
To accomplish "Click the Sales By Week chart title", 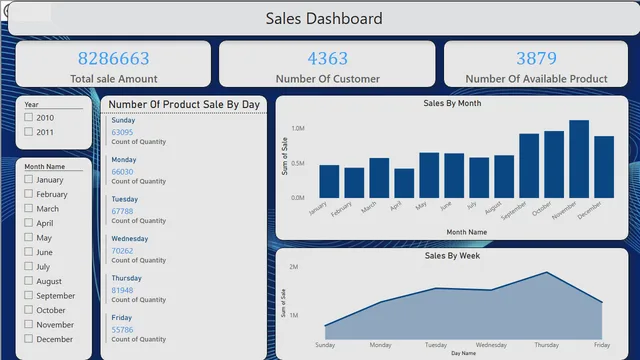I will 452,256.
